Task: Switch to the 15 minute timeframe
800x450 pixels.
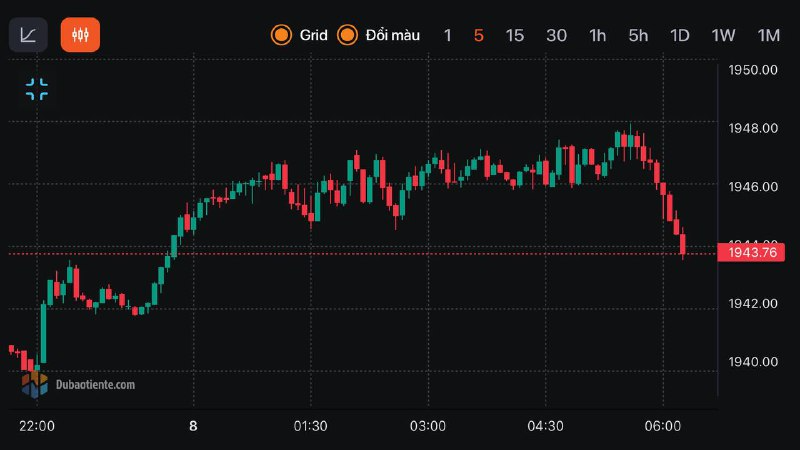Action: click(x=515, y=35)
